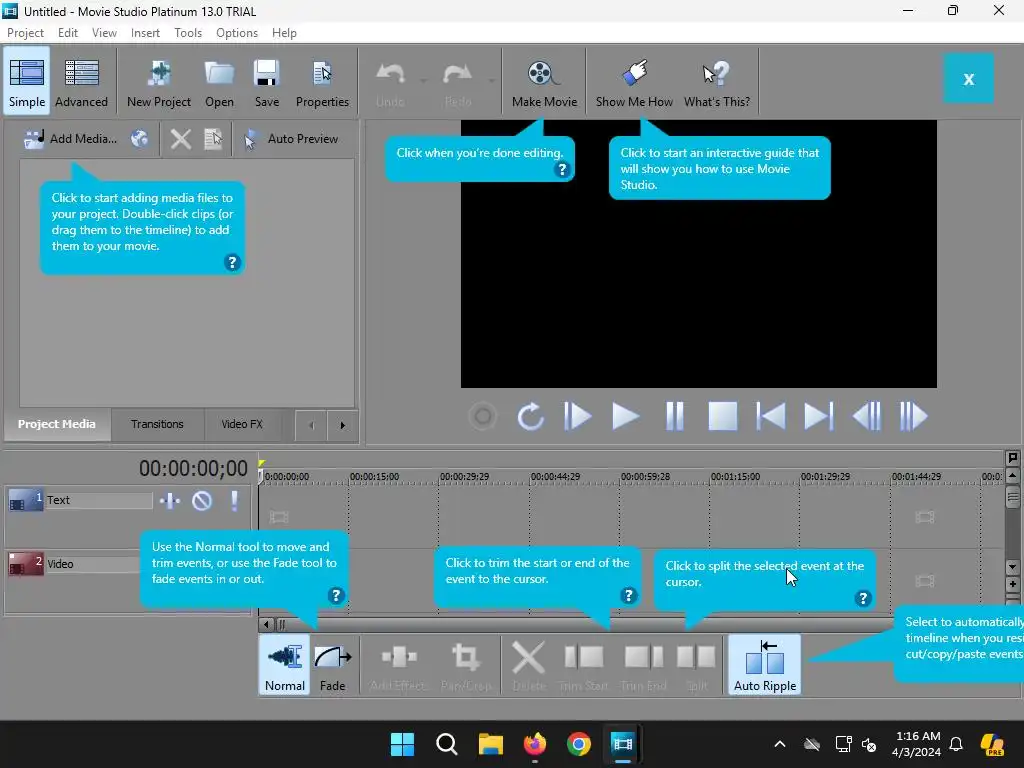Viewport: 1024px width, 768px height.
Task: Open help in the Add Media tip
Action: click(x=232, y=263)
